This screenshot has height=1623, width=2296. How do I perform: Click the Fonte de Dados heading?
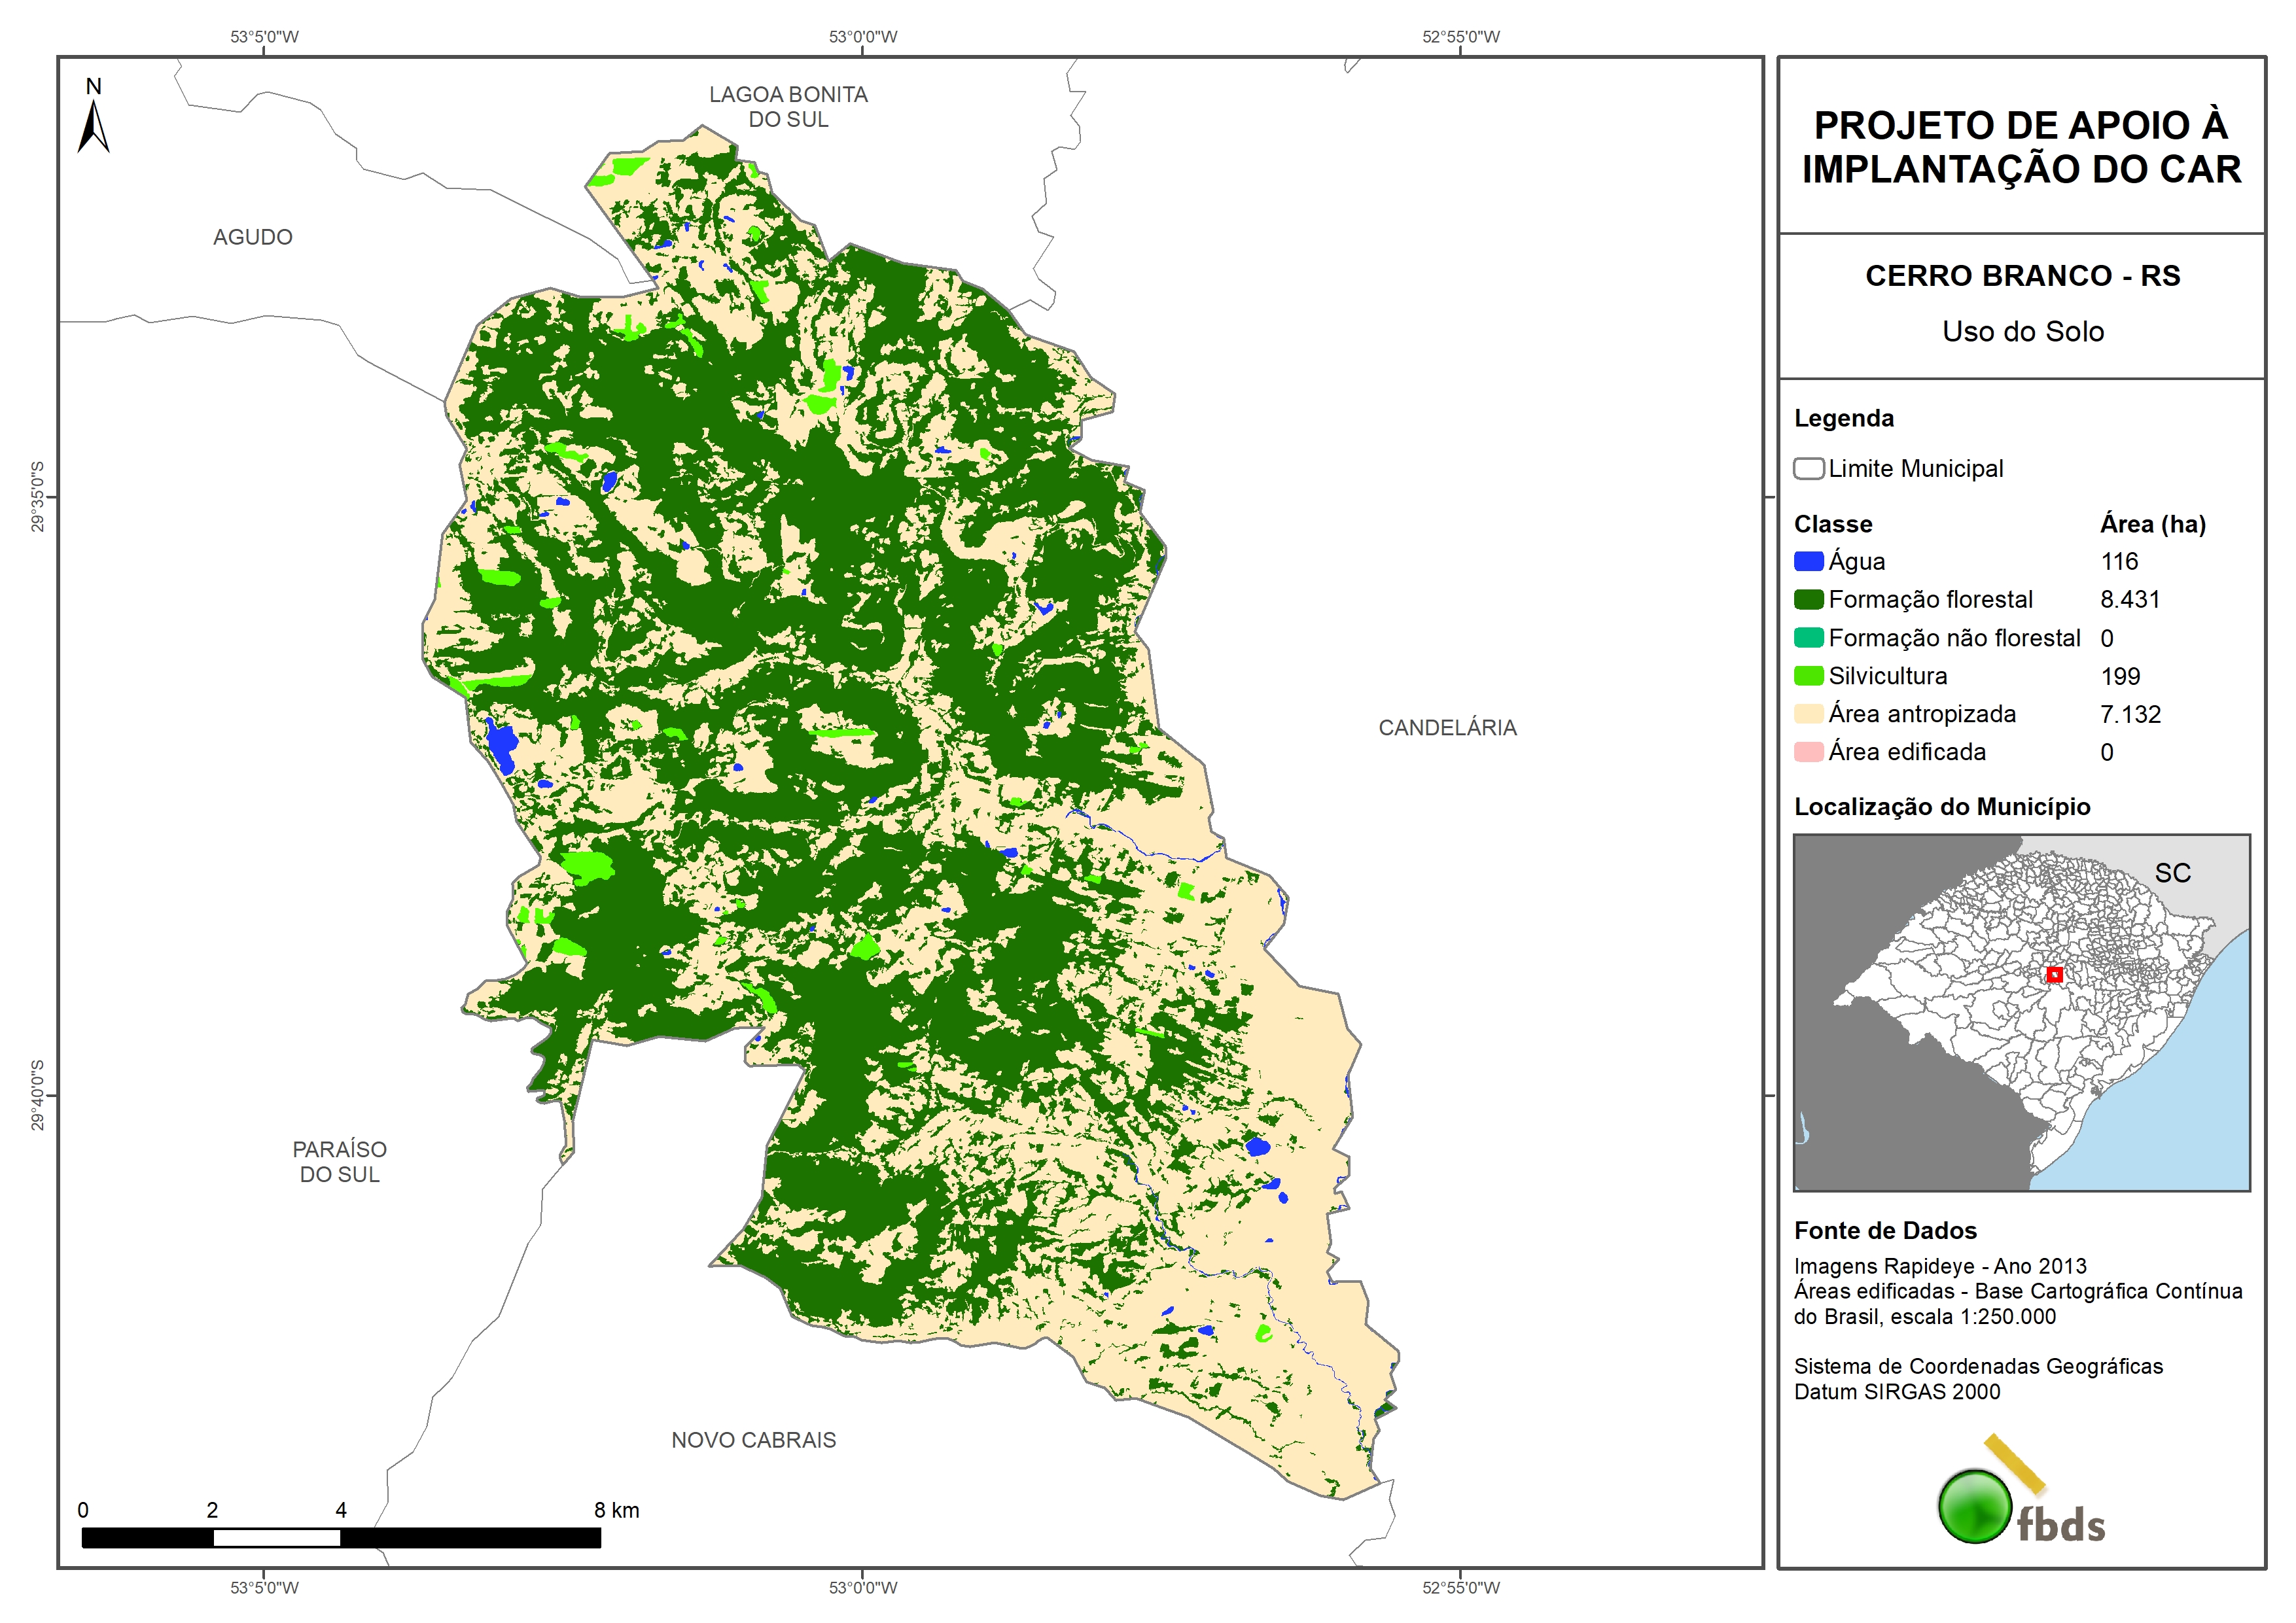point(1885,1230)
